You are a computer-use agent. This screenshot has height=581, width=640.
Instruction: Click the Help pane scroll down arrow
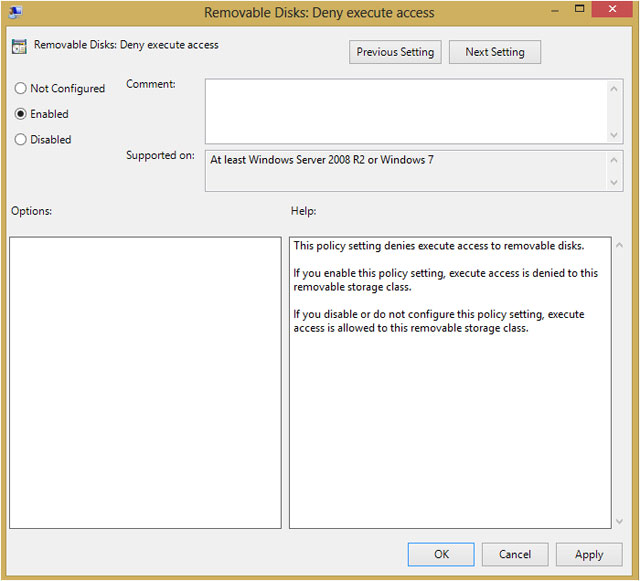tap(619, 521)
